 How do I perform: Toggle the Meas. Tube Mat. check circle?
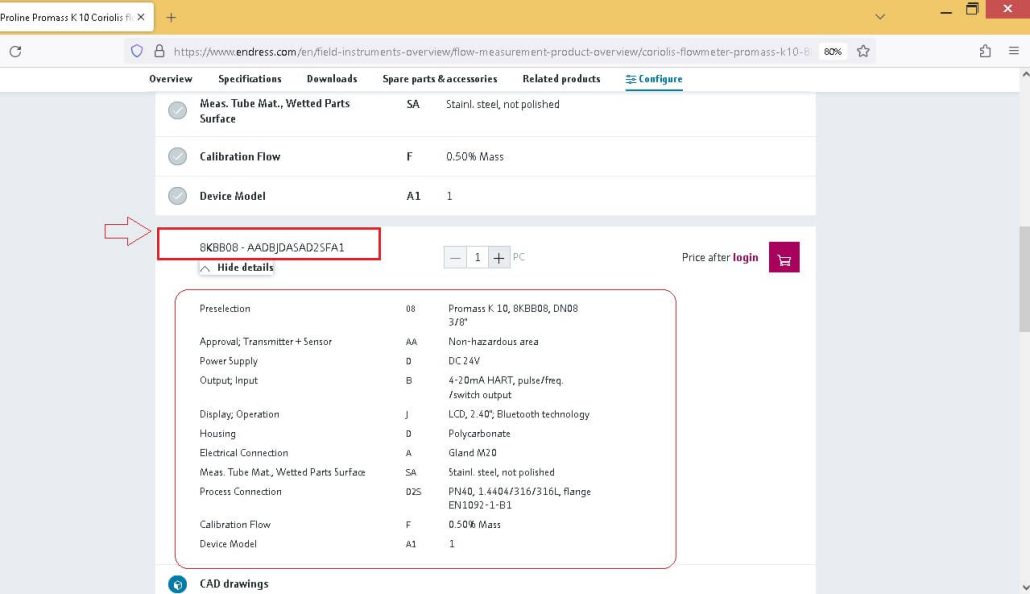pos(177,110)
